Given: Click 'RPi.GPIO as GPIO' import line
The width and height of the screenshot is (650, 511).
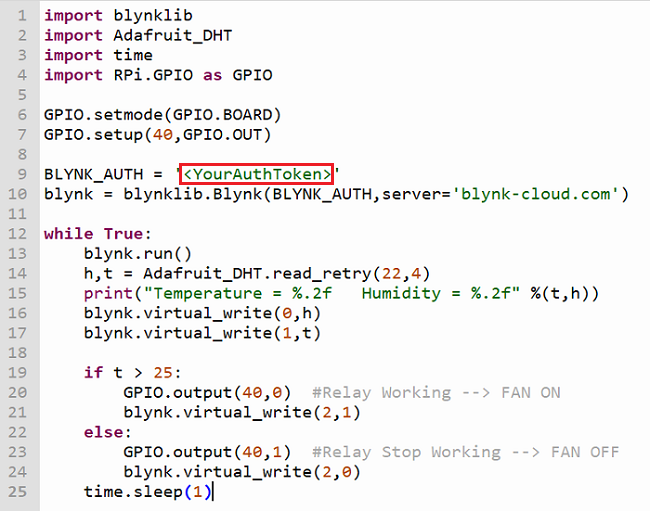Looking at the screenshot, I should (x=158, y=75).
